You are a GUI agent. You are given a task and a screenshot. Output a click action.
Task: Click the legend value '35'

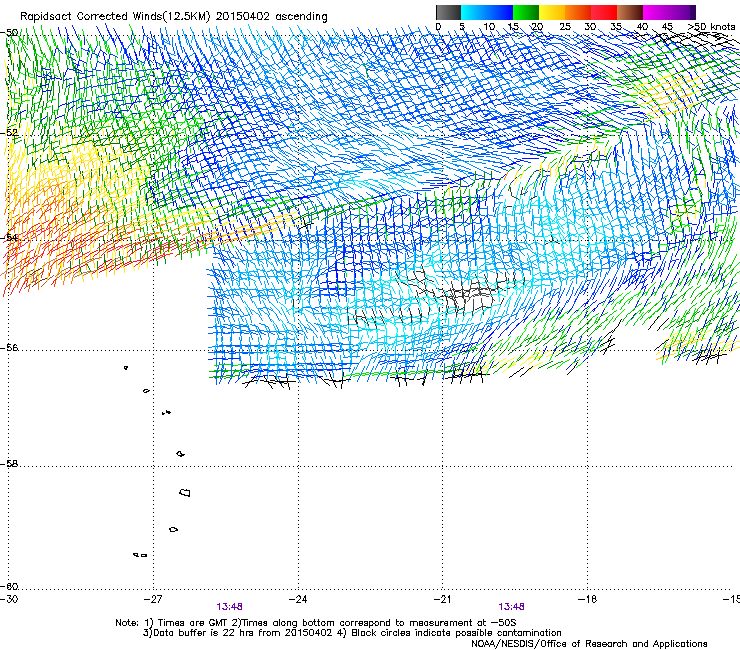616,26
